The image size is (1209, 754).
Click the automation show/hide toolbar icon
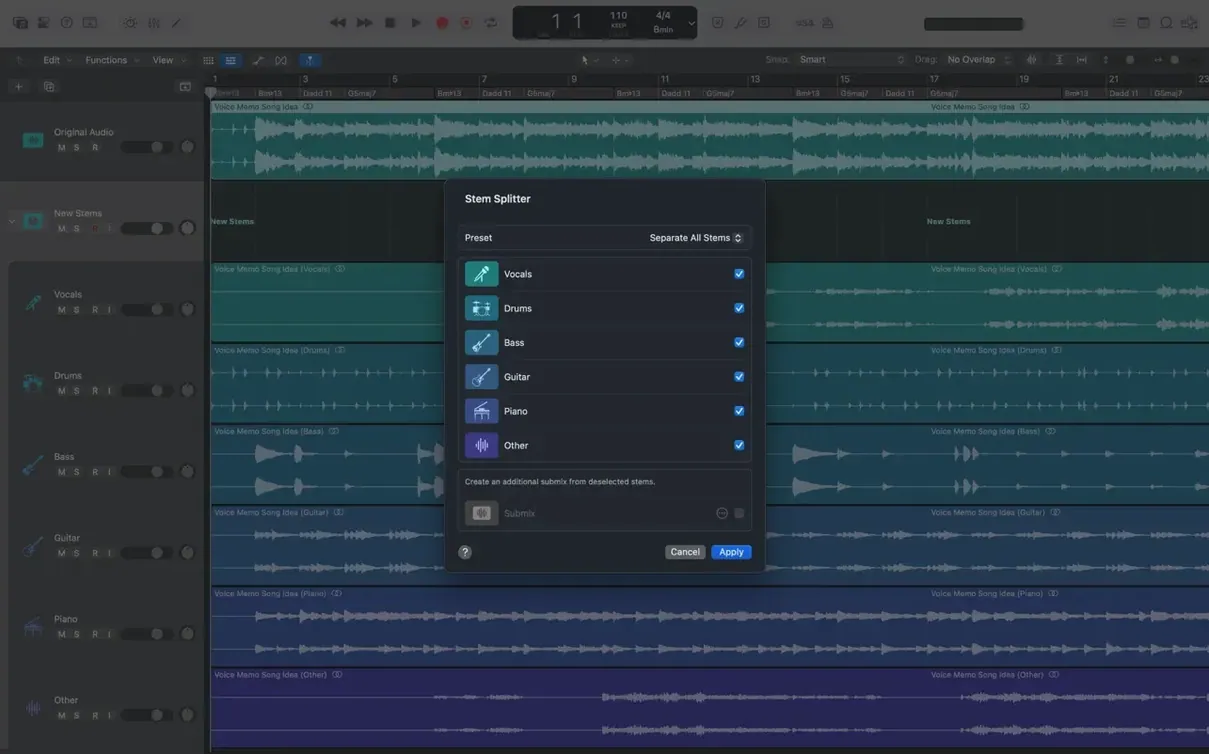pyautogui.click(x=258, y=60)
